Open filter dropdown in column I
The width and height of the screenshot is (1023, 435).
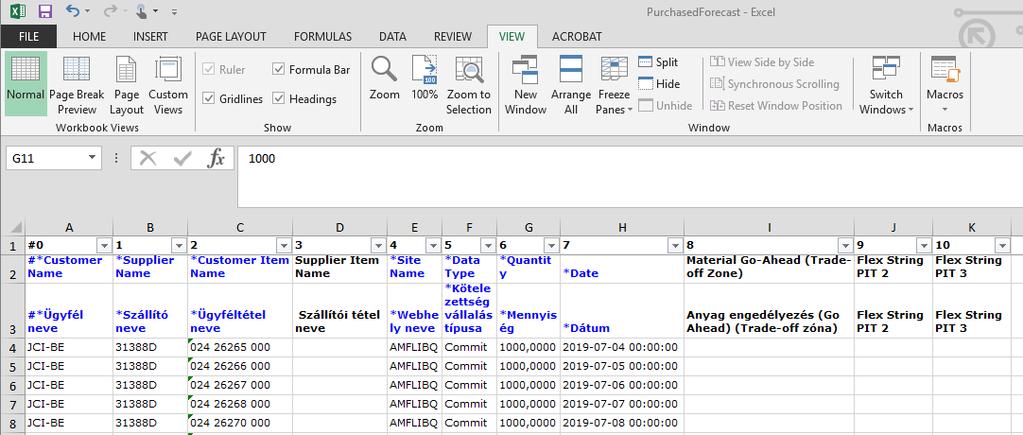pos(846,245)
